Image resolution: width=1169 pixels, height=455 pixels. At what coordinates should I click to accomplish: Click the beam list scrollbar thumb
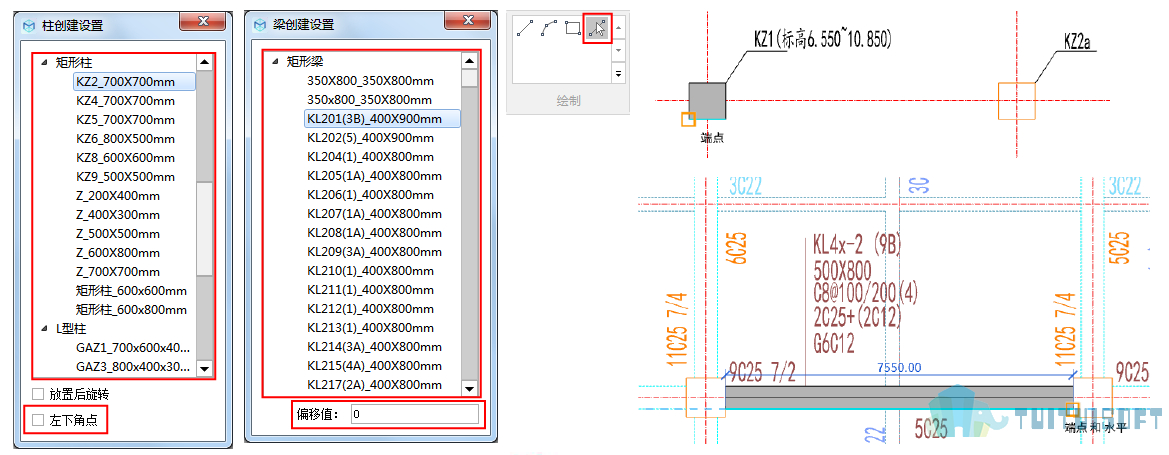tap(469, 78)
